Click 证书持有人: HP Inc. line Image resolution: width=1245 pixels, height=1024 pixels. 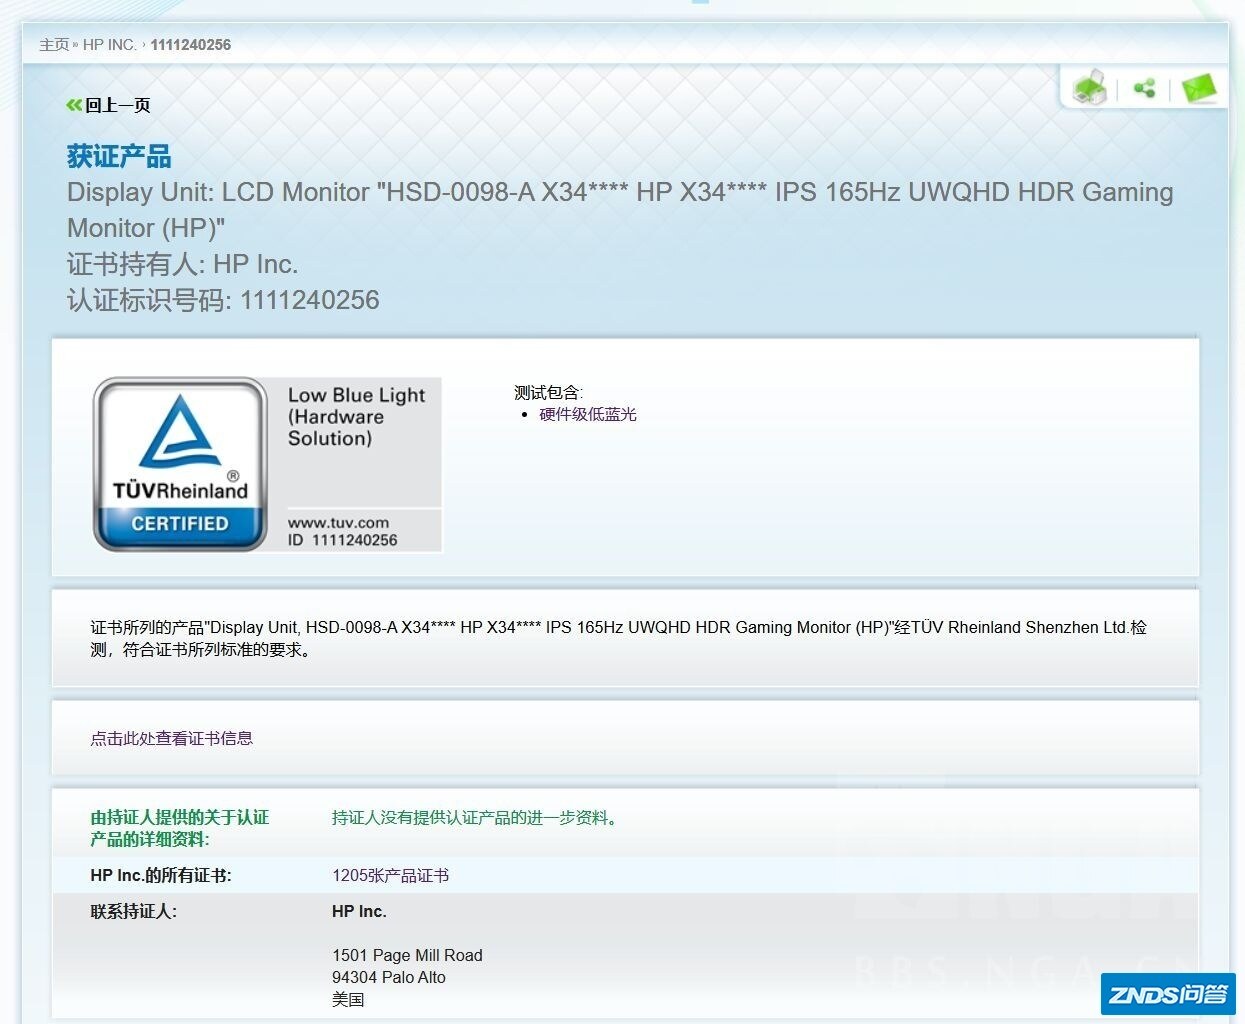click(x=182, y=264)
